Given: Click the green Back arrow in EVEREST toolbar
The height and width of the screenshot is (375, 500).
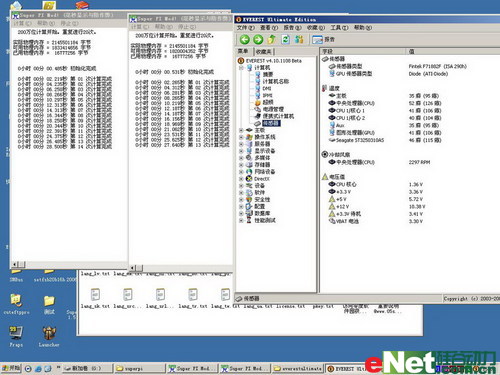Looking at the screenshot, I should [245, 40].
